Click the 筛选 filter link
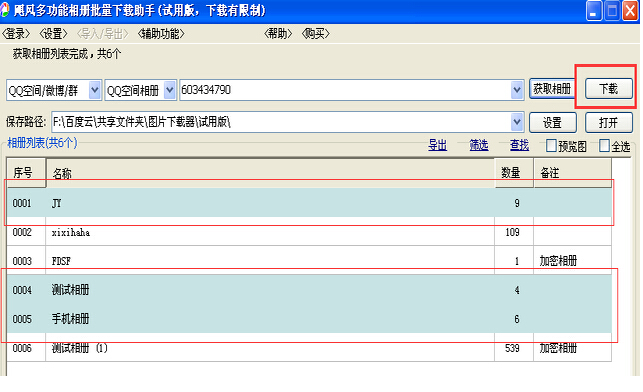 (x=479, y=145)
